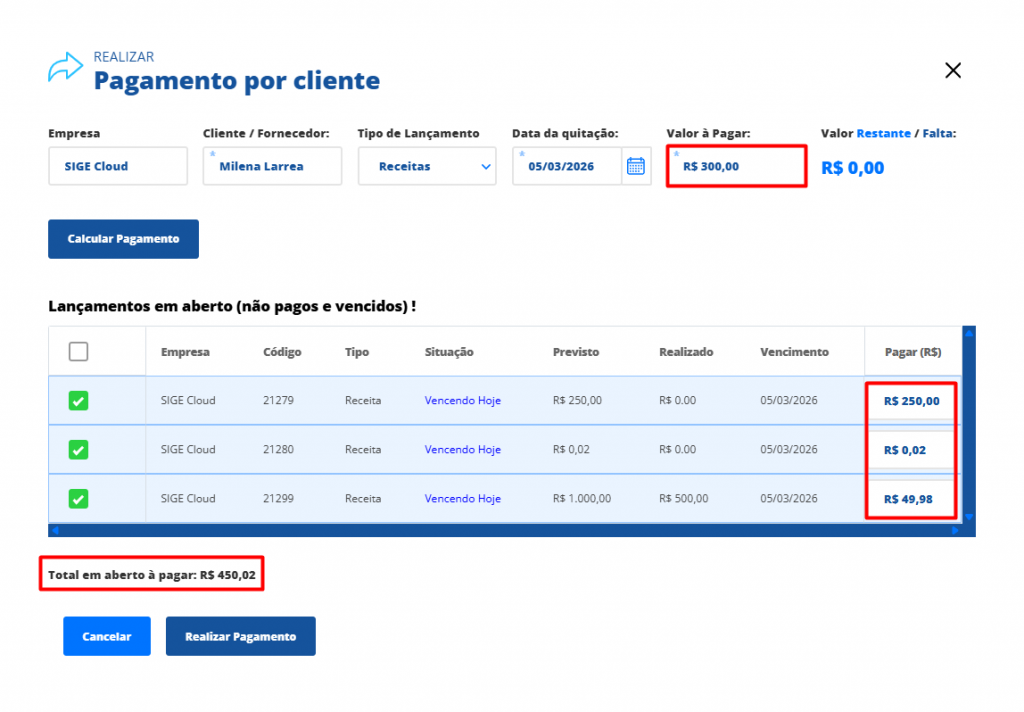Edit the Pagar value R$ 250,00
The image size is (1024, 712).
[x=911, y=401]
